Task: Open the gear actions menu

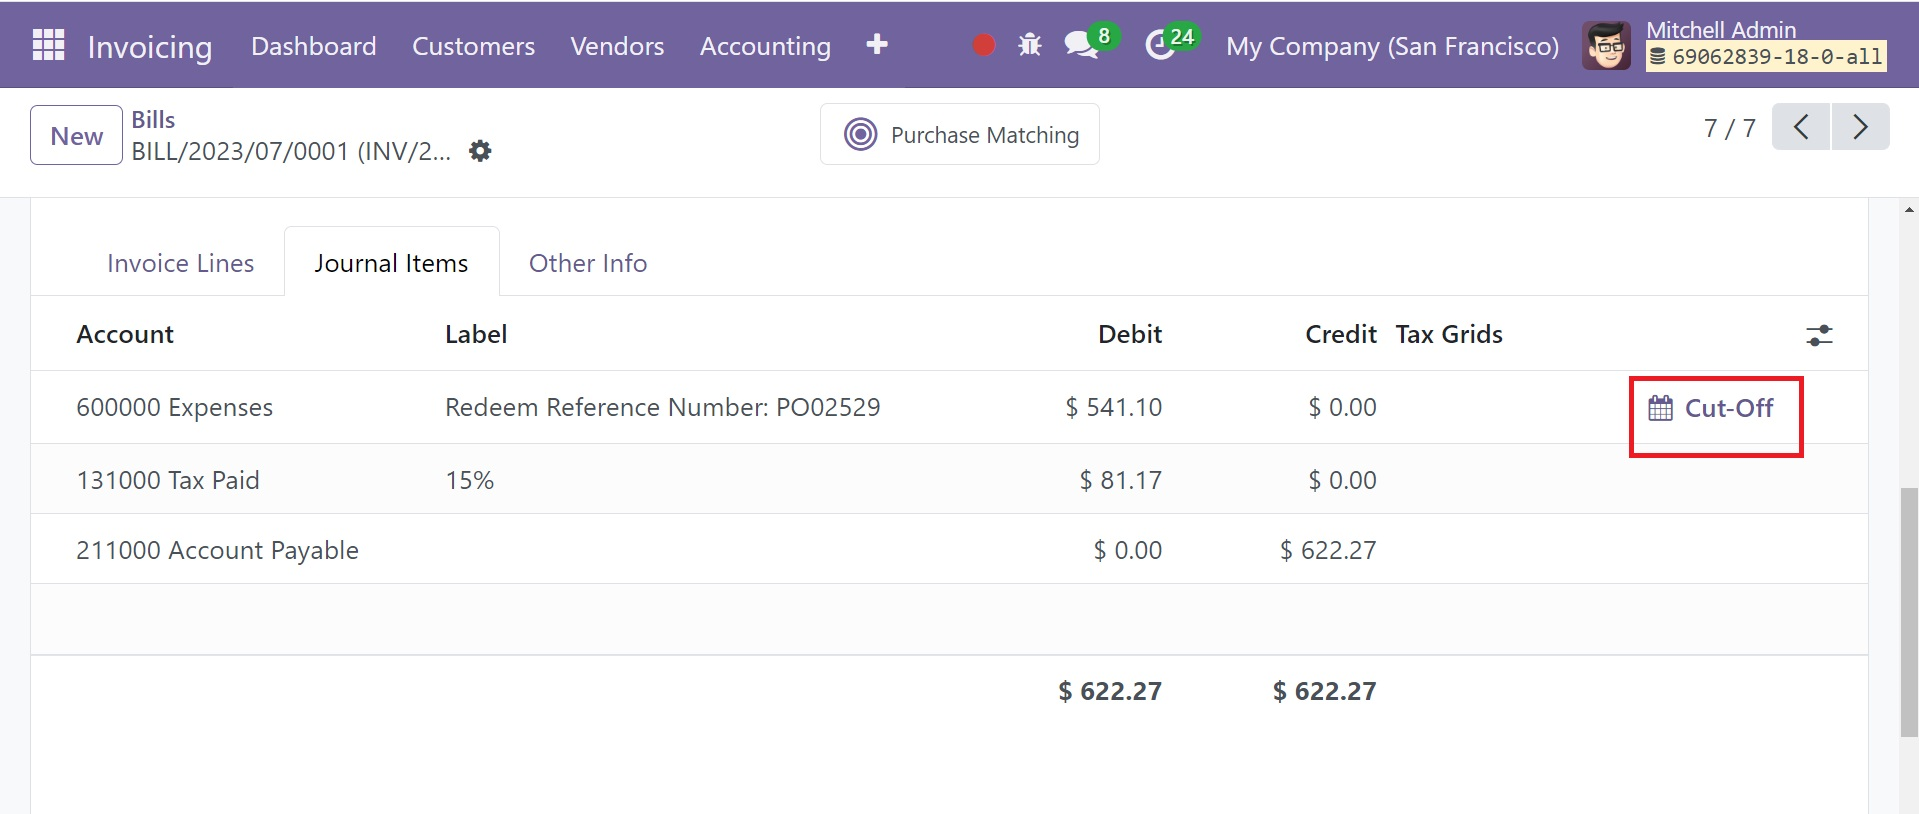Action: tap(480, 151)
